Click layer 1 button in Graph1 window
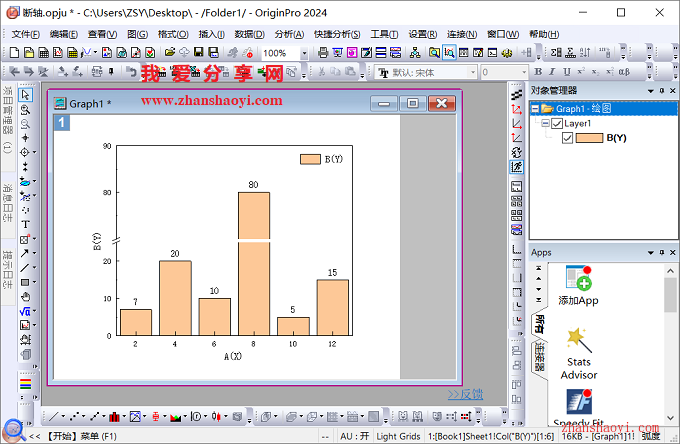680x444 pixels. click(62, 123)
